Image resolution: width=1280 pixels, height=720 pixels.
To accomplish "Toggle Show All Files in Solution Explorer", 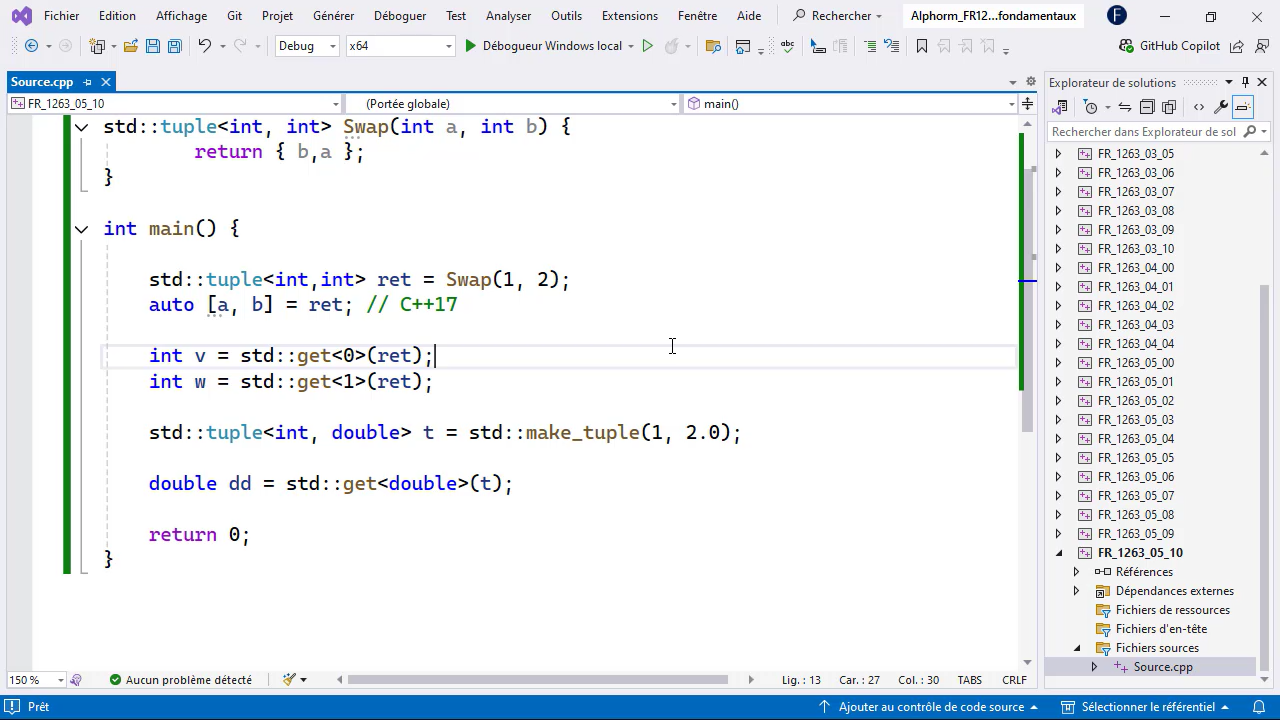I will coord(1170,107).
